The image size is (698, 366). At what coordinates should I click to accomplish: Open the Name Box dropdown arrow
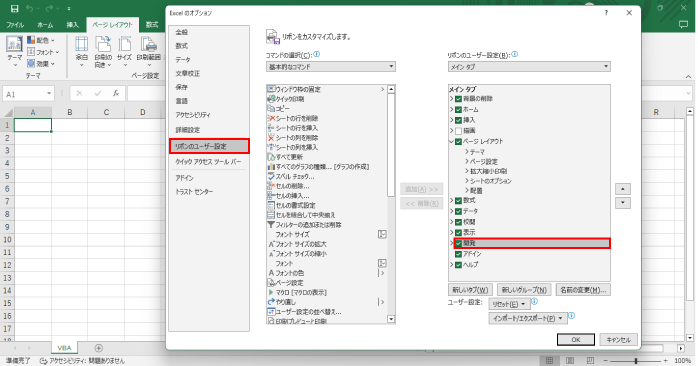pos(49,94)
